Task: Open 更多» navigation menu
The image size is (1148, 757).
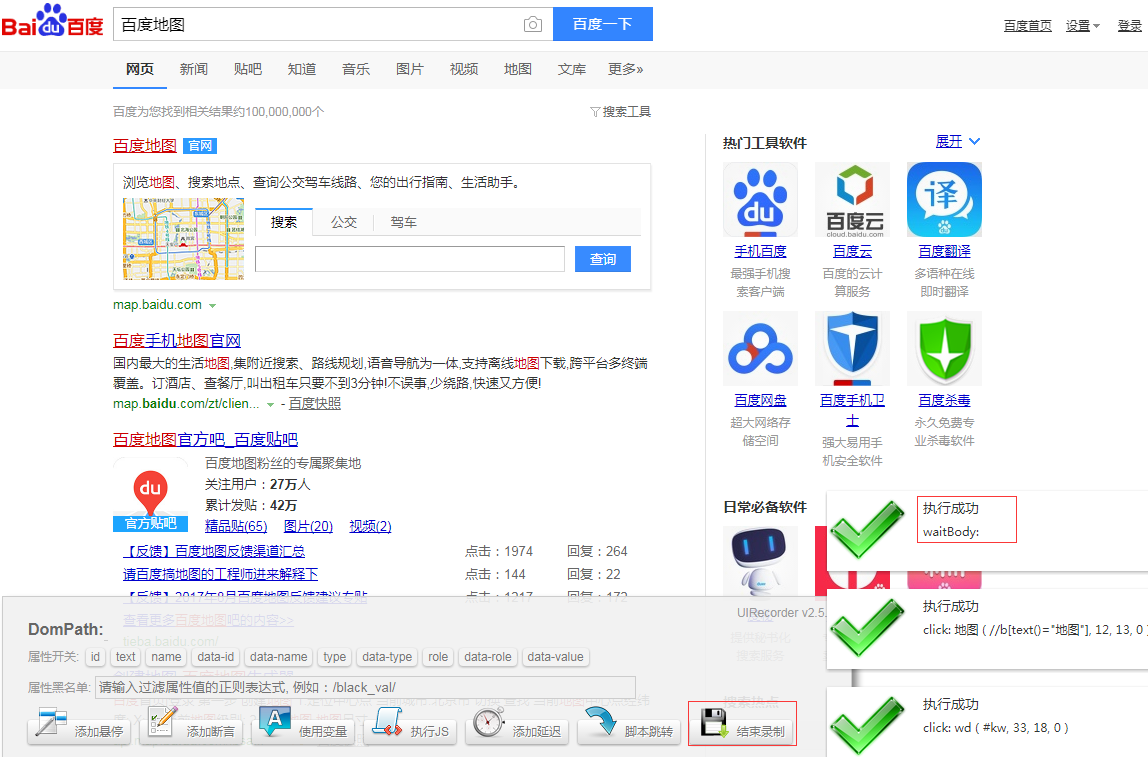Action: [625, 69]
